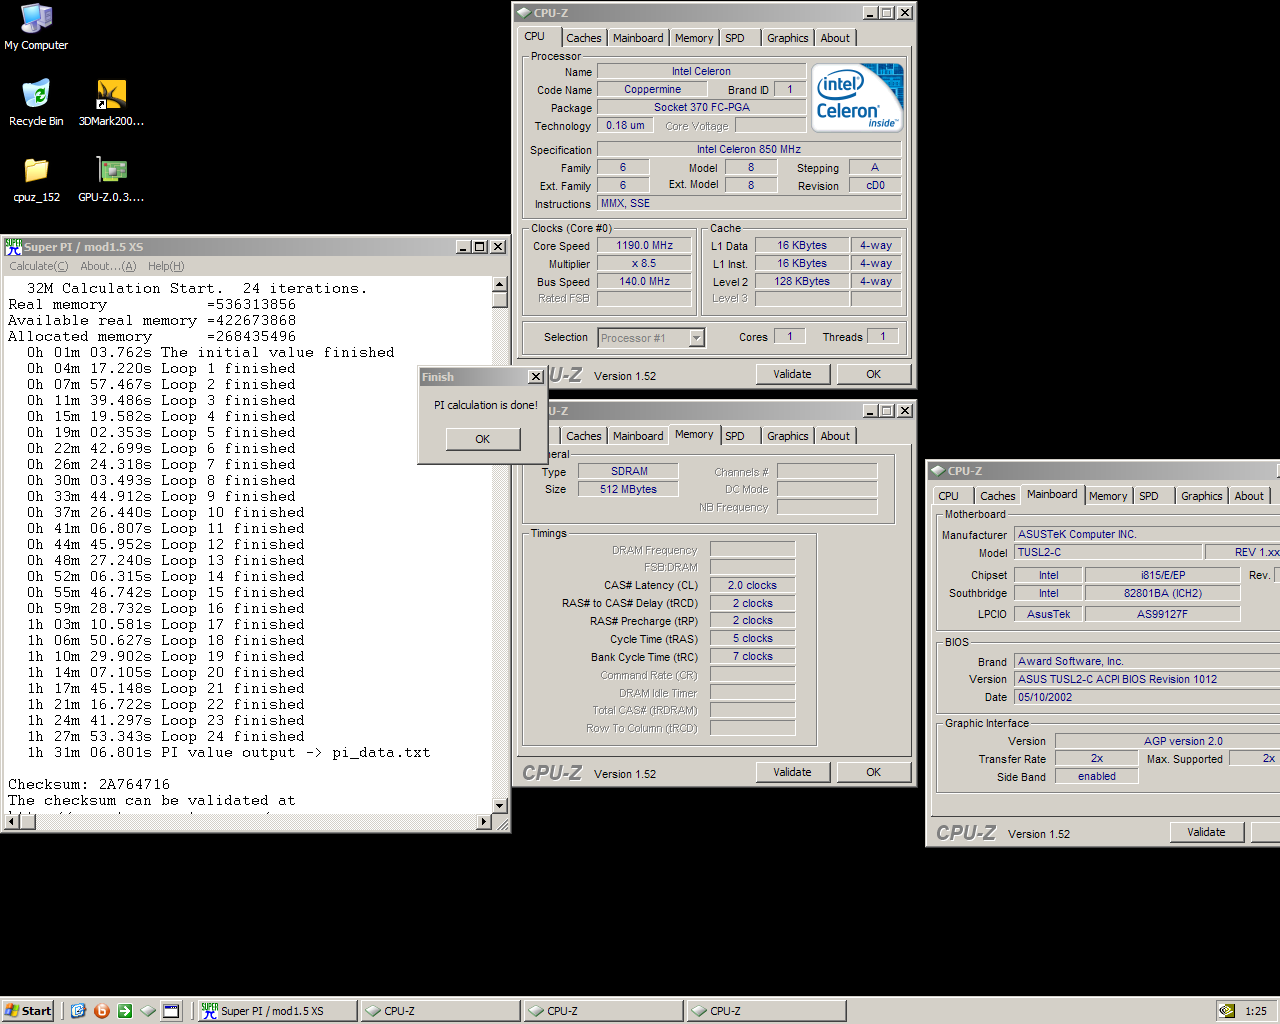The height and width of the screenshot is (1024, 1280).
Task: Click the CAS# Latency value 2.0 clocks
Action: (x=752, y=585)
